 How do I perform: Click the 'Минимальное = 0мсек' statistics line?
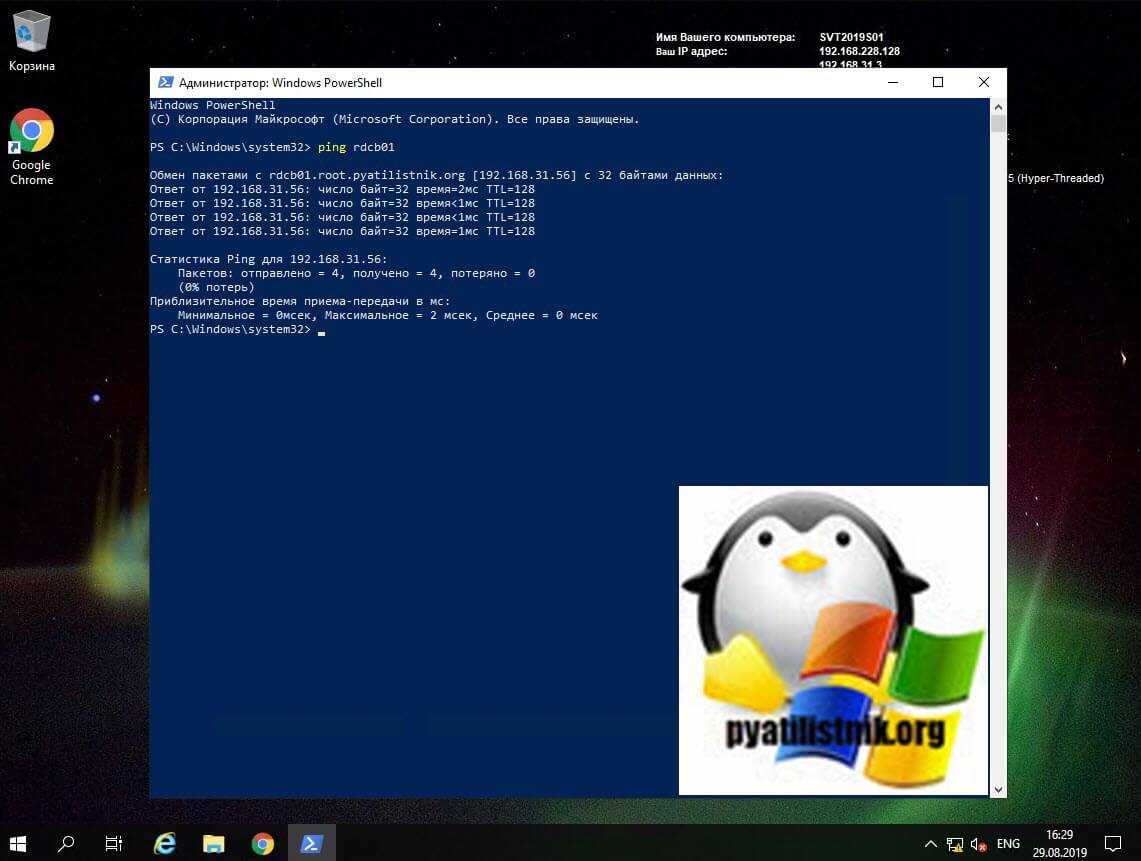point(388,315)
